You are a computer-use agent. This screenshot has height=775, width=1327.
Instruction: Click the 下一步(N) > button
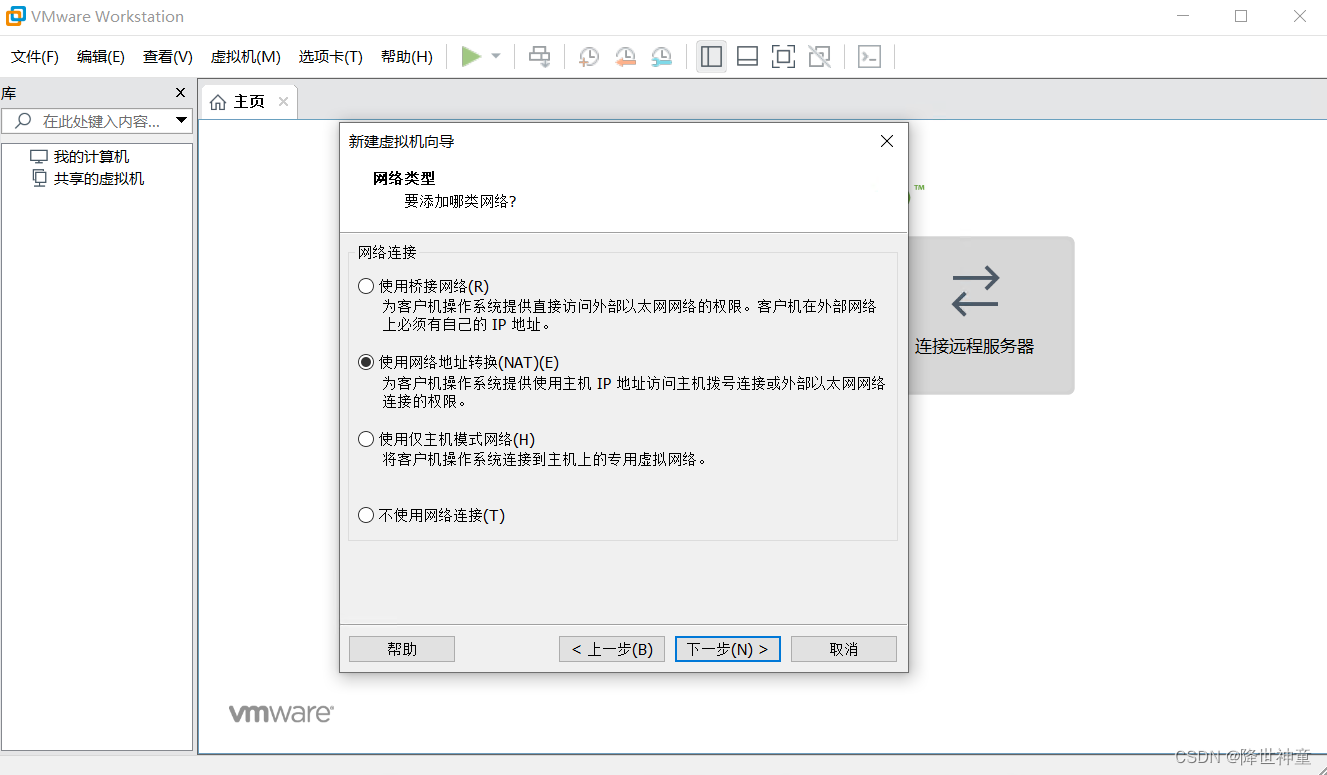(x=728, y=649)
